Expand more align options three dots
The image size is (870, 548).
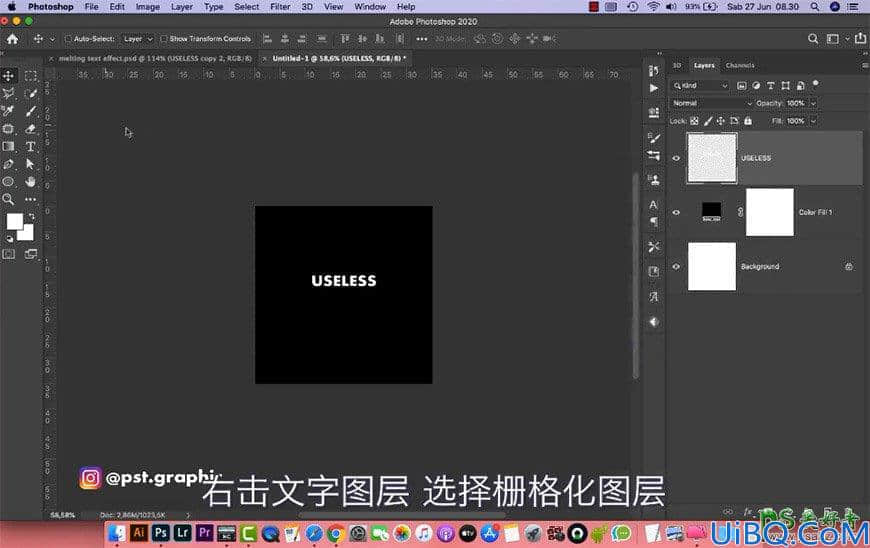tap(422, 39)
